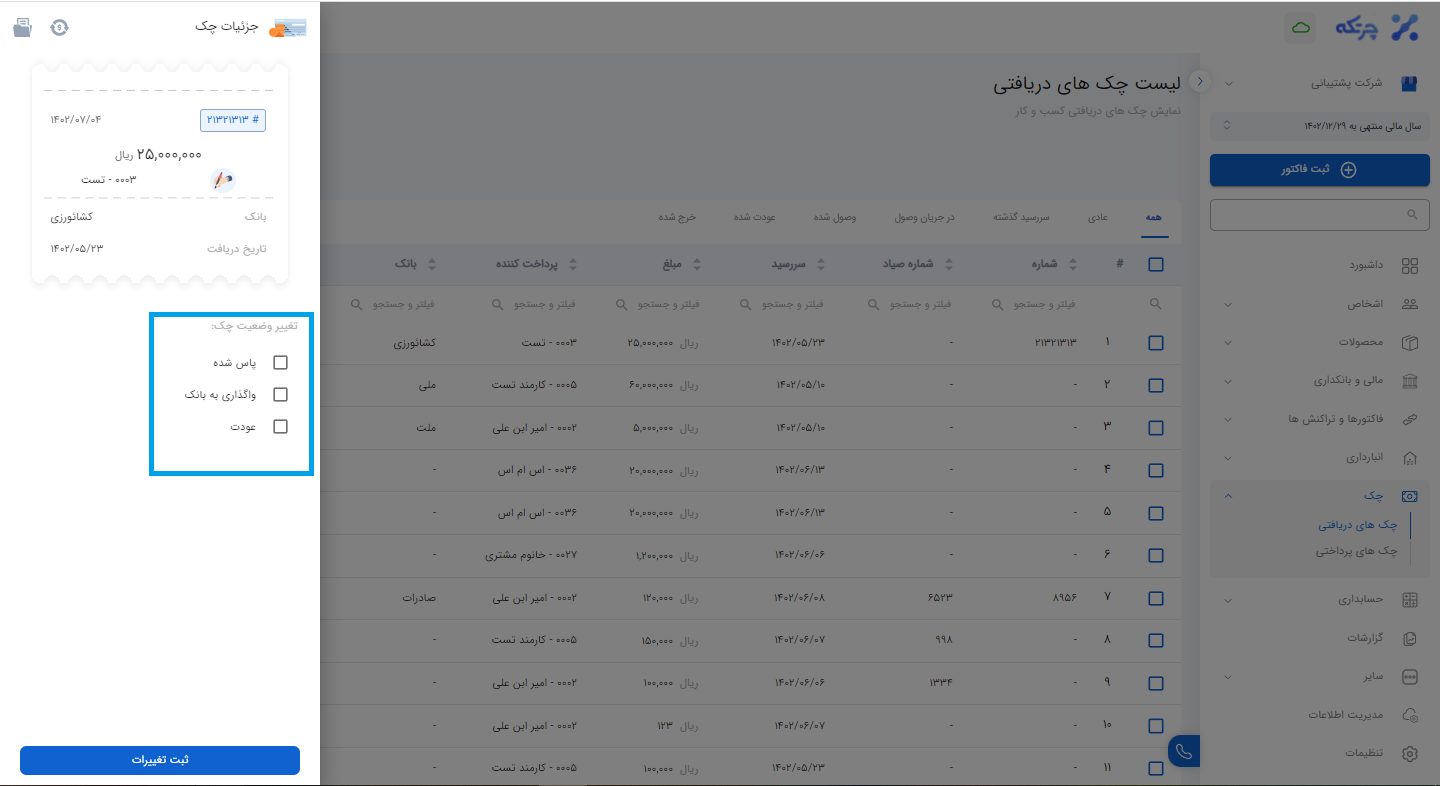The image size is (1440, 786).
Task: Expand the محصولات menu chevron
Action: pos(1228,342)
